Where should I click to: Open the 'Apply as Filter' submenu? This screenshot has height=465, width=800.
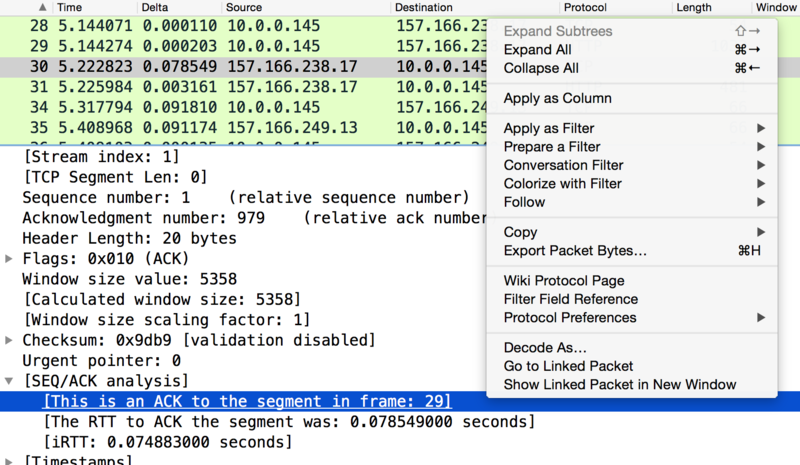[549, 129]
